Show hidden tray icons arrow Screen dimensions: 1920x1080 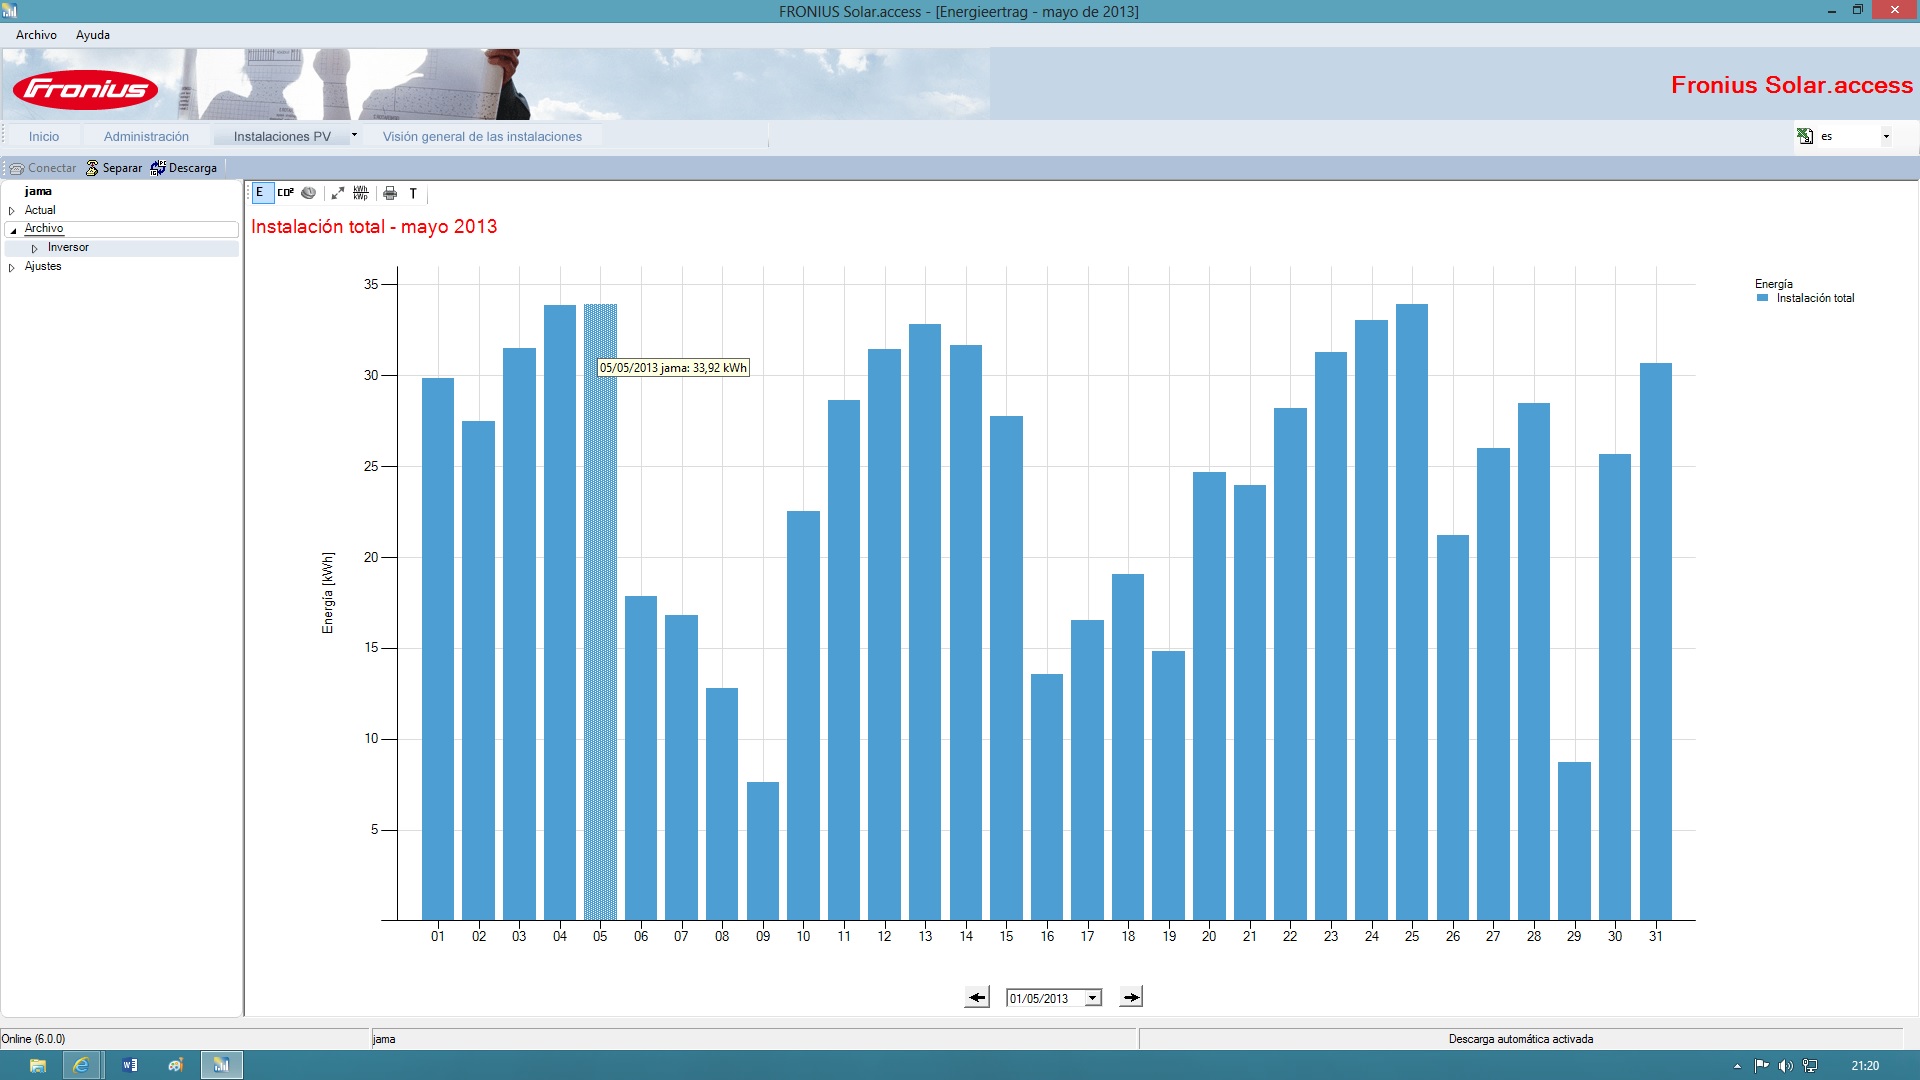click(1737, 1066)
